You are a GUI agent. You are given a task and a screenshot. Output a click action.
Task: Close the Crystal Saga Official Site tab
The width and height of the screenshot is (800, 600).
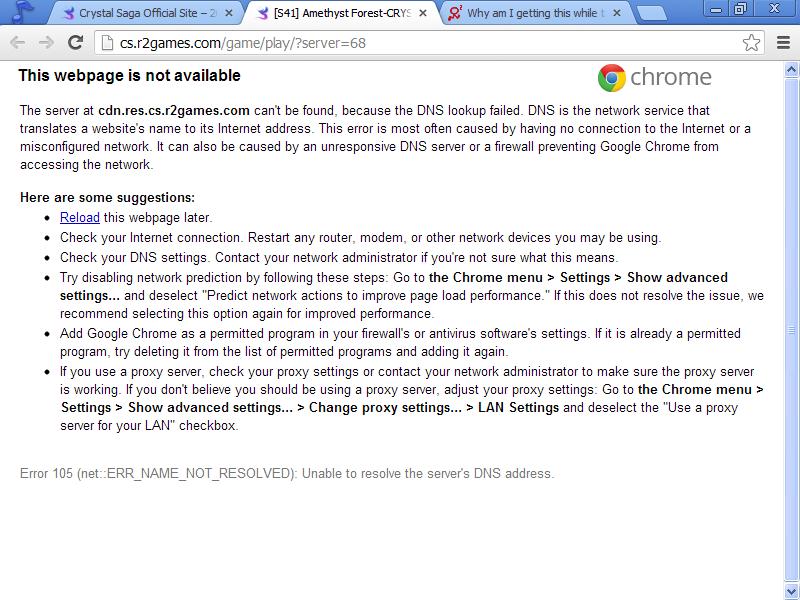click(231, 14)
